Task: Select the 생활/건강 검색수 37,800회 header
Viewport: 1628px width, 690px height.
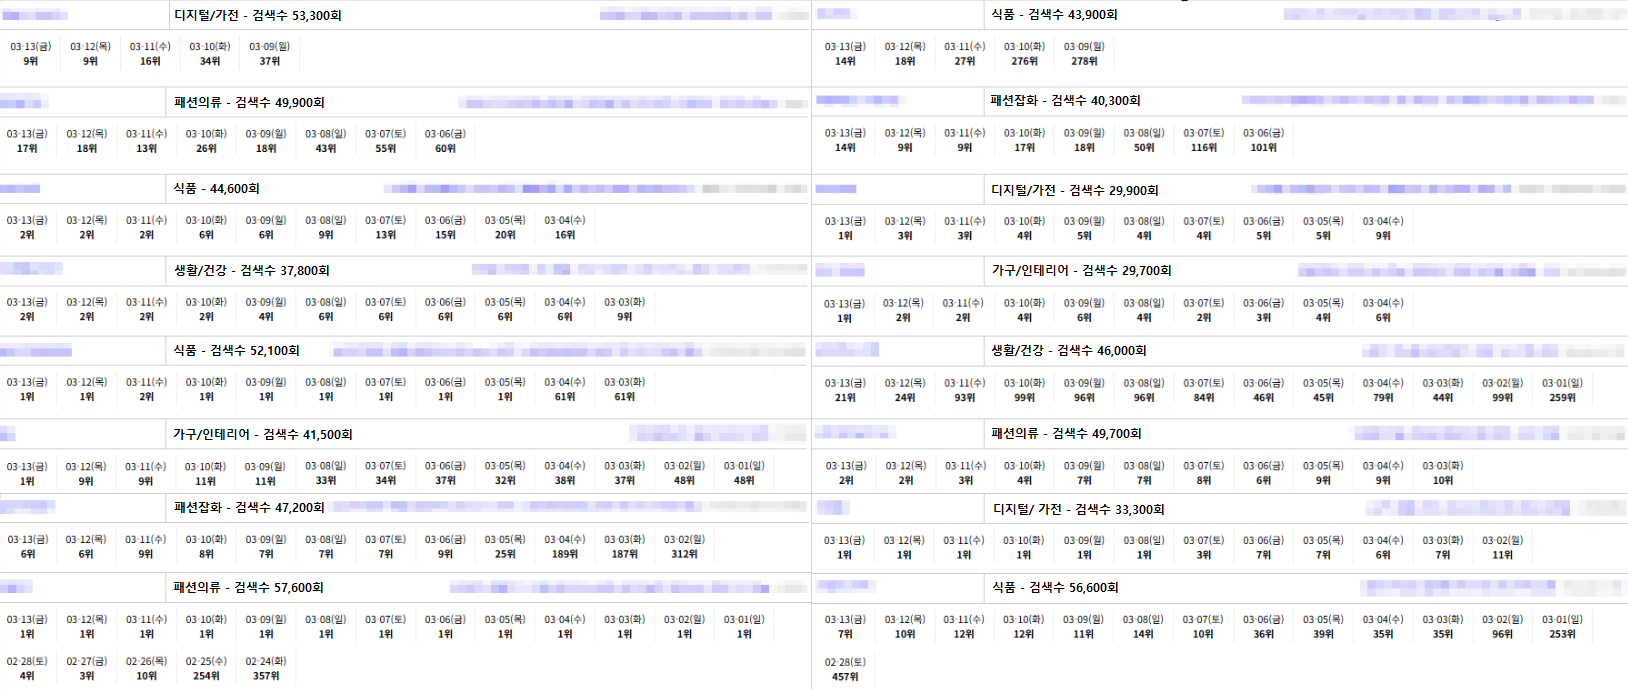Action: click(251, 271)
